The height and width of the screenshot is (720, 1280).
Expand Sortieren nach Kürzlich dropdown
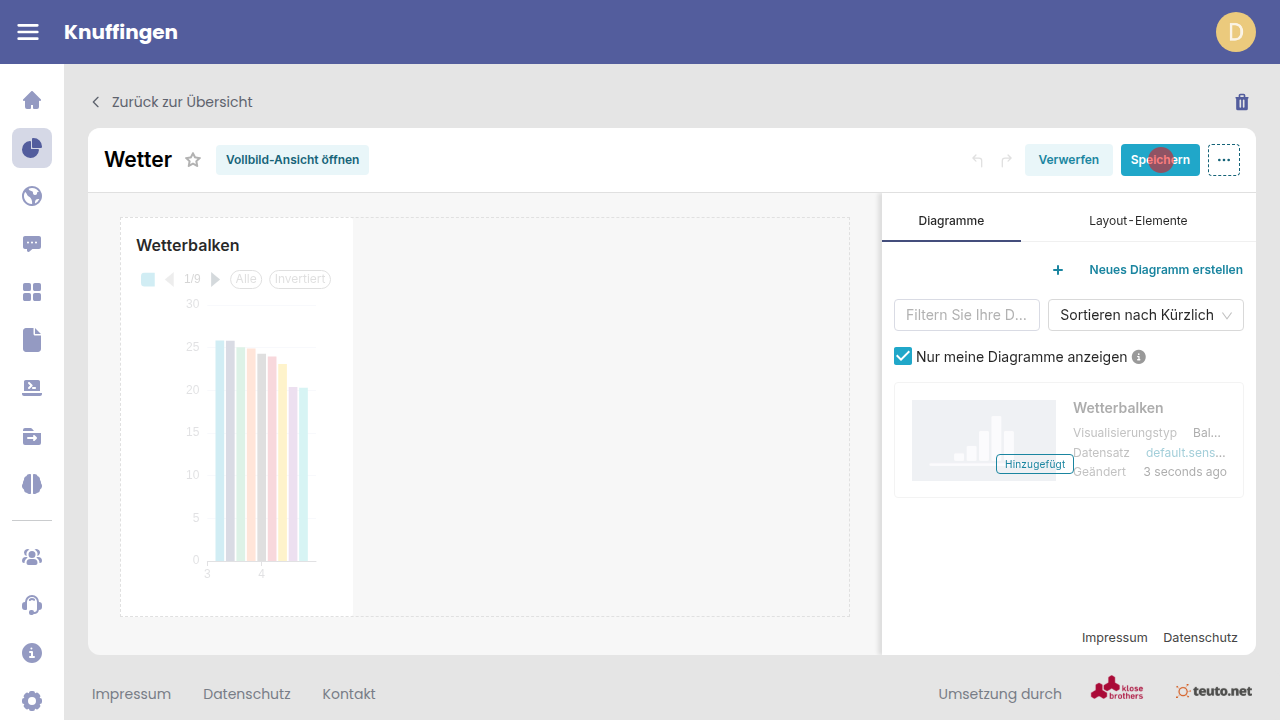[1145, 315]
